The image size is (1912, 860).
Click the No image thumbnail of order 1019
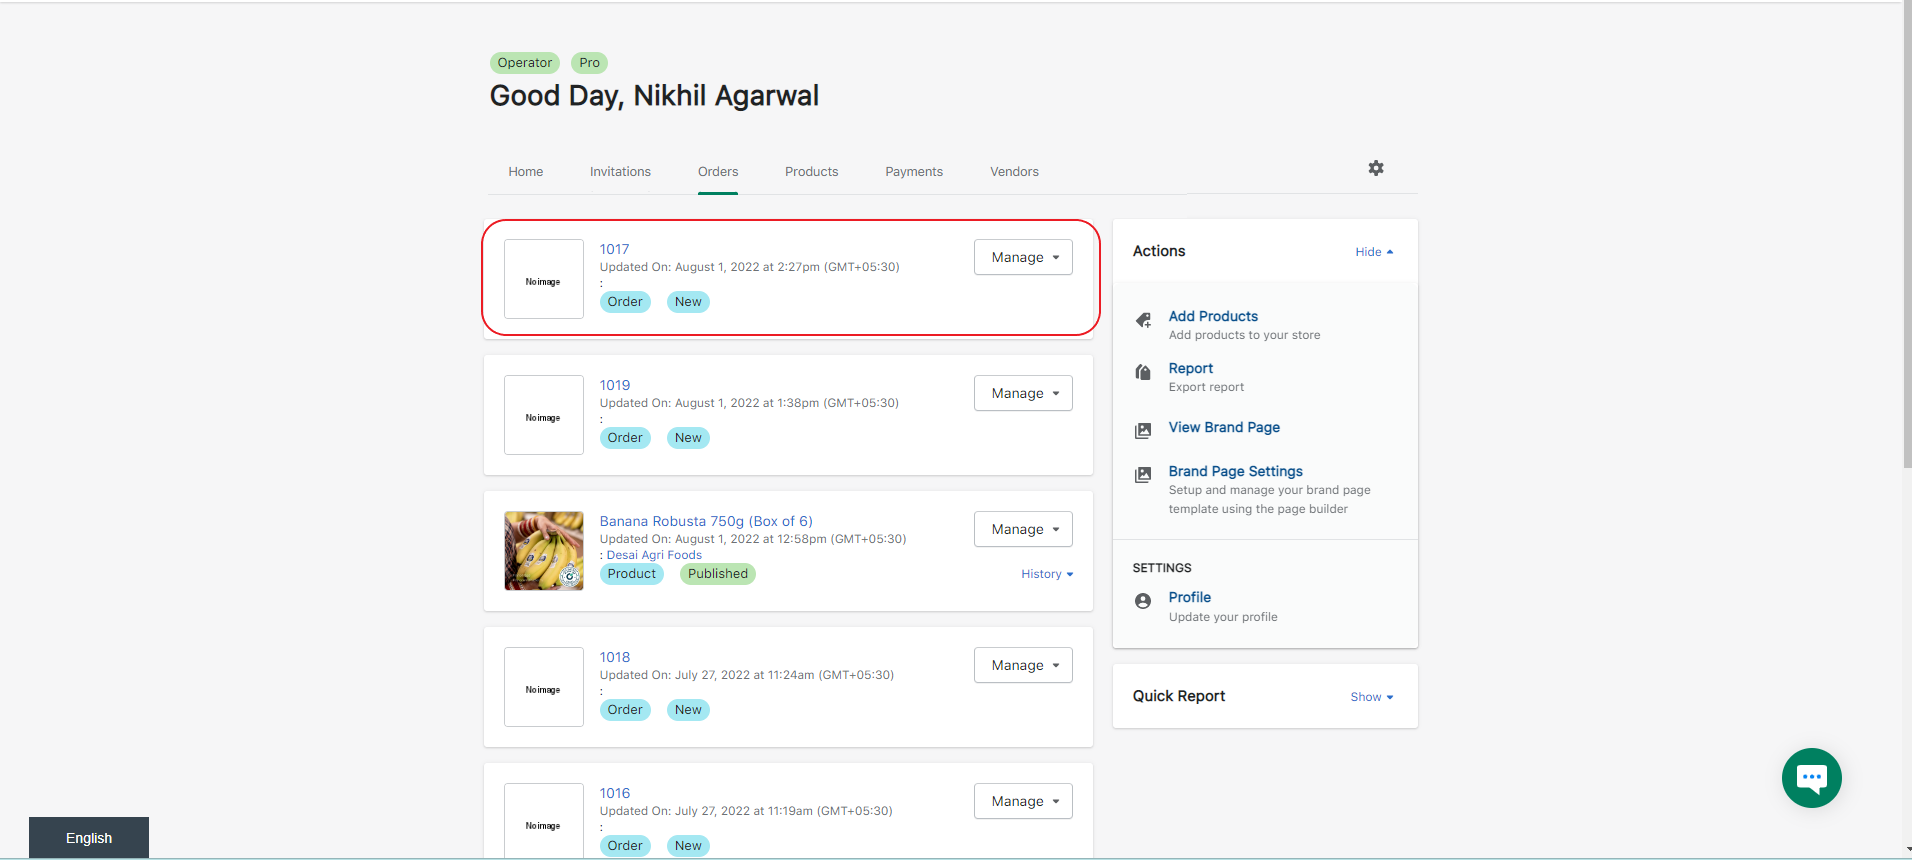544,415
